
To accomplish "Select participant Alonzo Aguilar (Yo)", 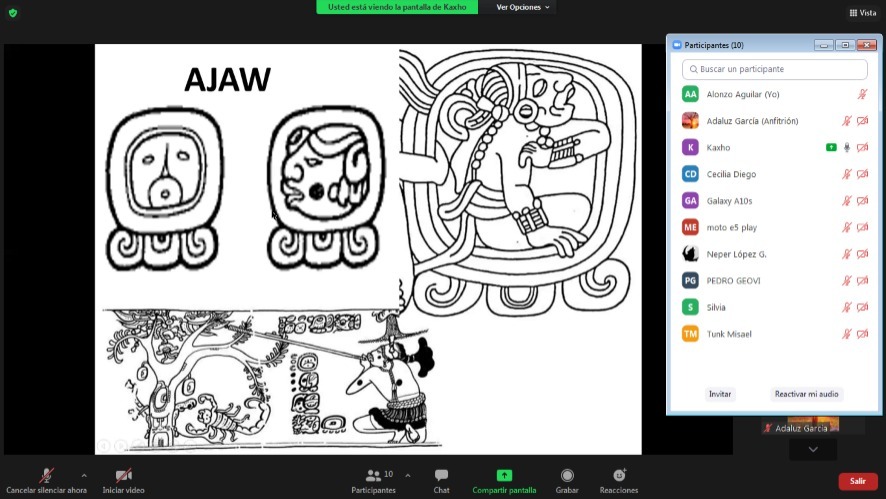I will pyautogui.click(x=774, y=94).
